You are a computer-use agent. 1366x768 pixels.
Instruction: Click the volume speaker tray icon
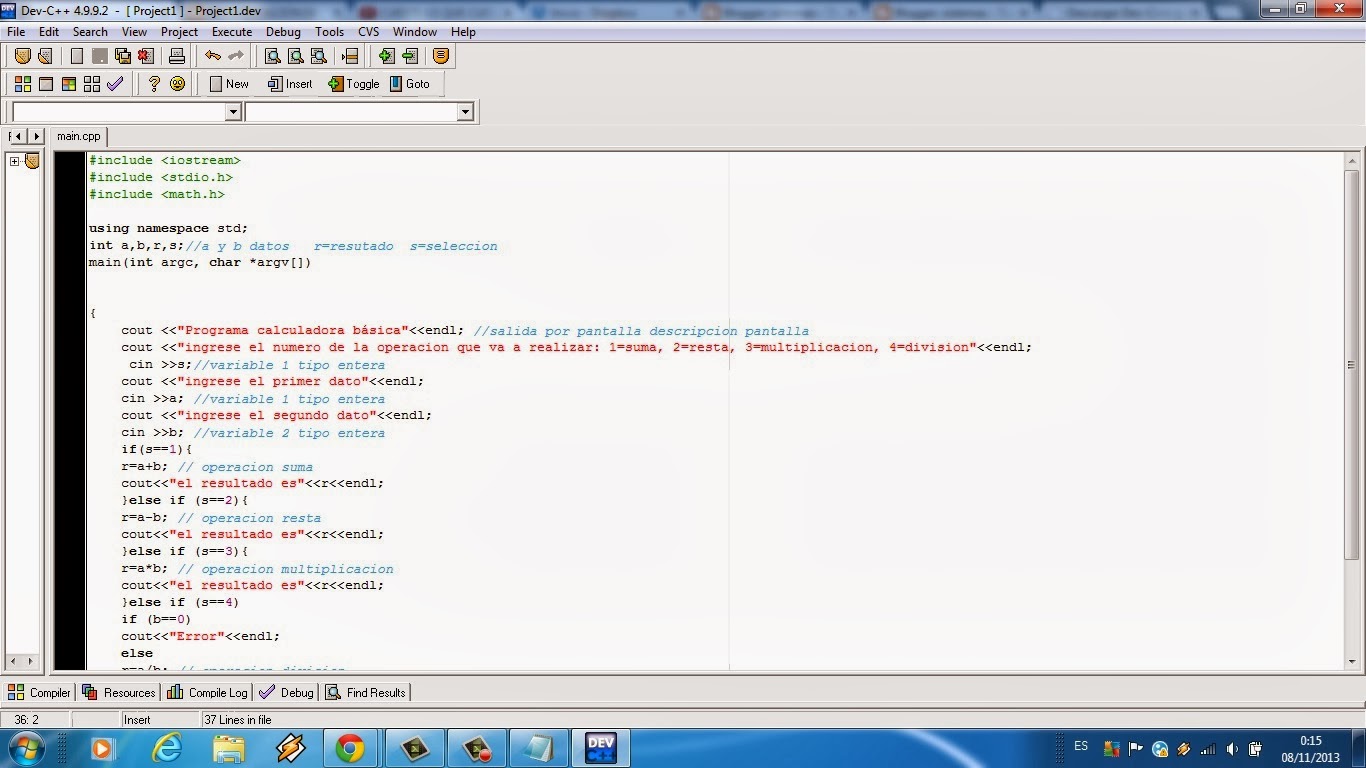(1231, 748)
